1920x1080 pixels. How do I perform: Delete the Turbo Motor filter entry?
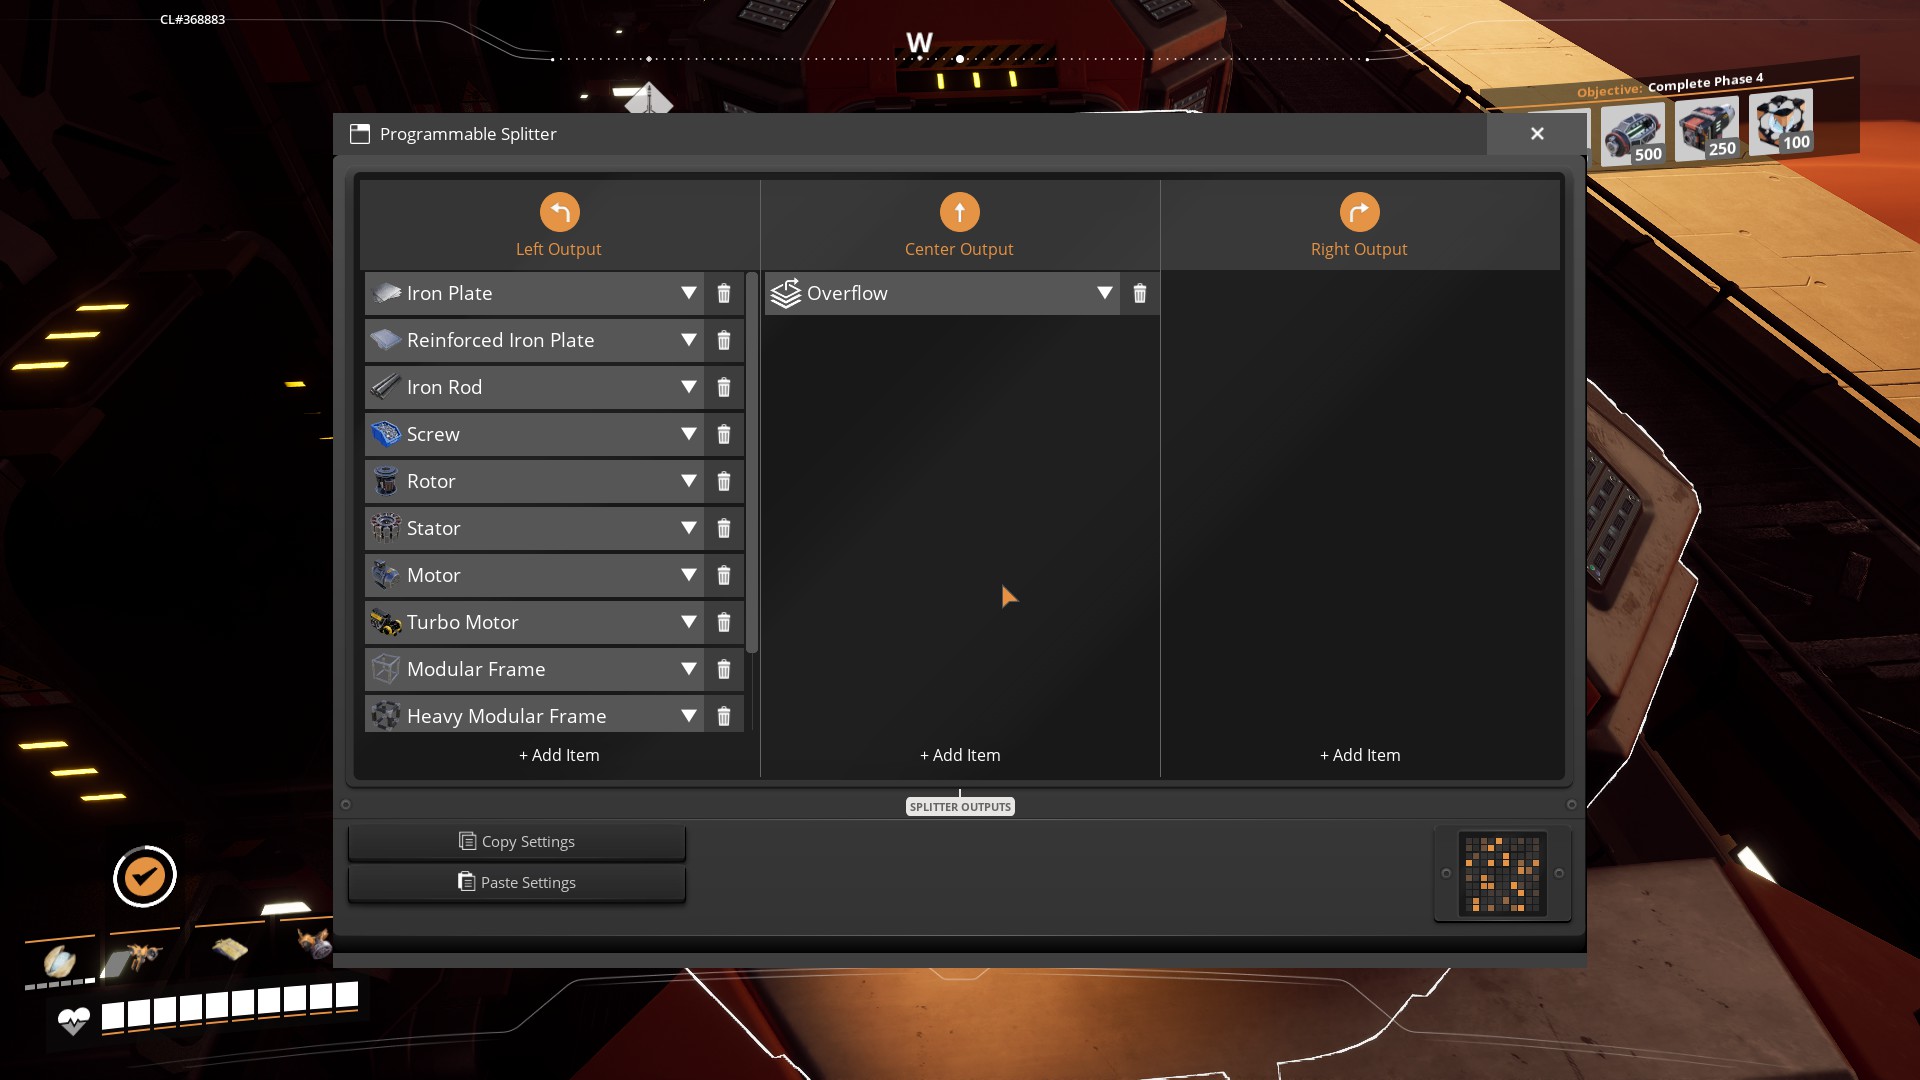pos(723,623)
